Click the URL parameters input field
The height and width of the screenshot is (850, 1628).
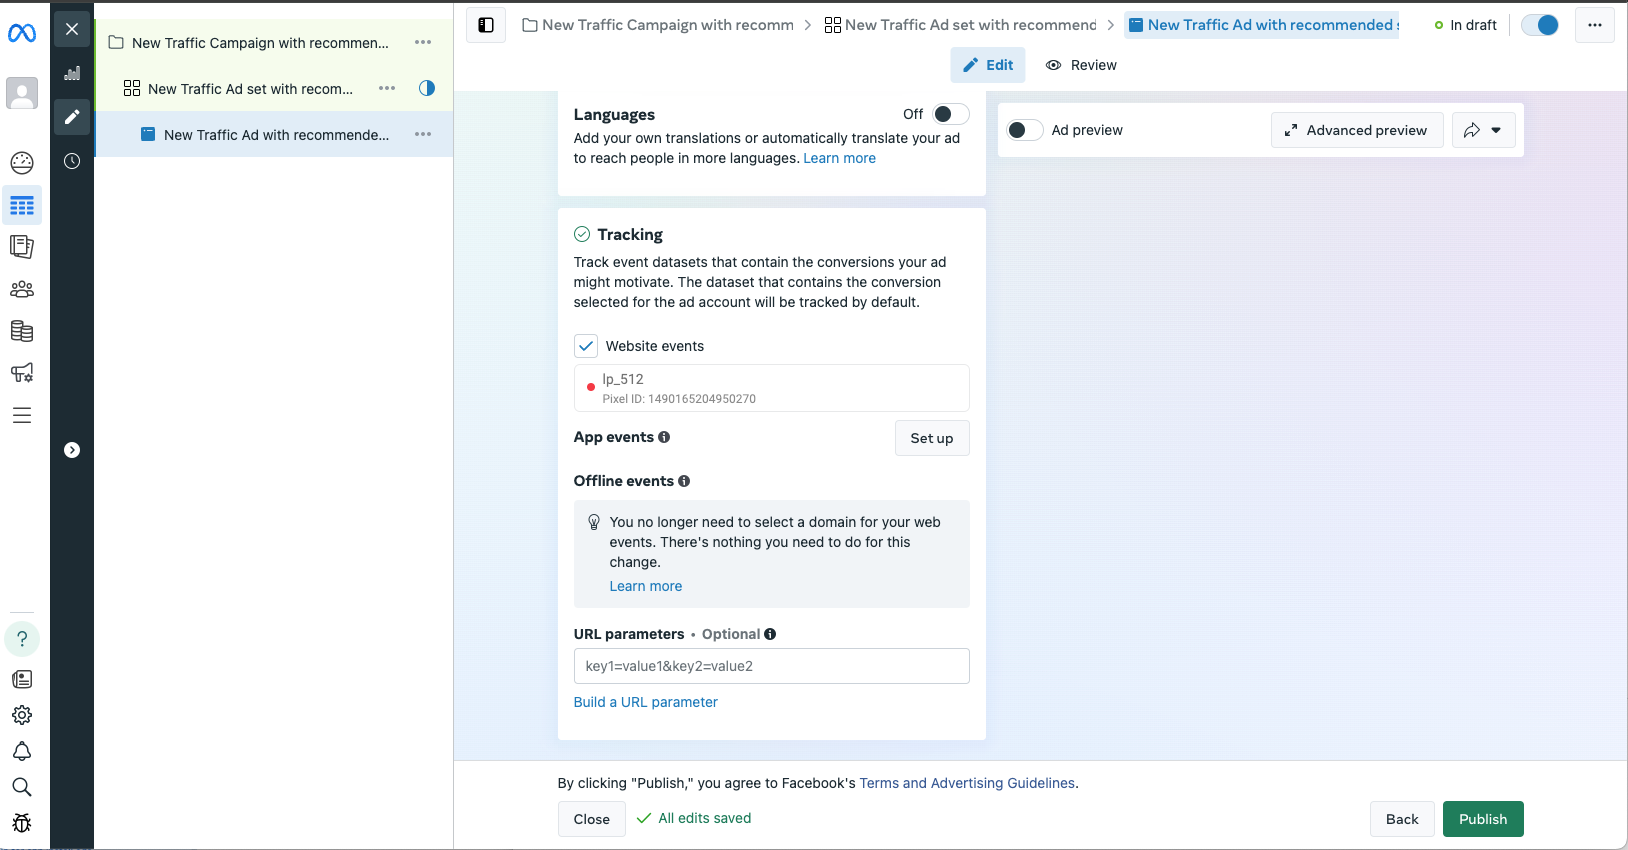pos(771,666)
